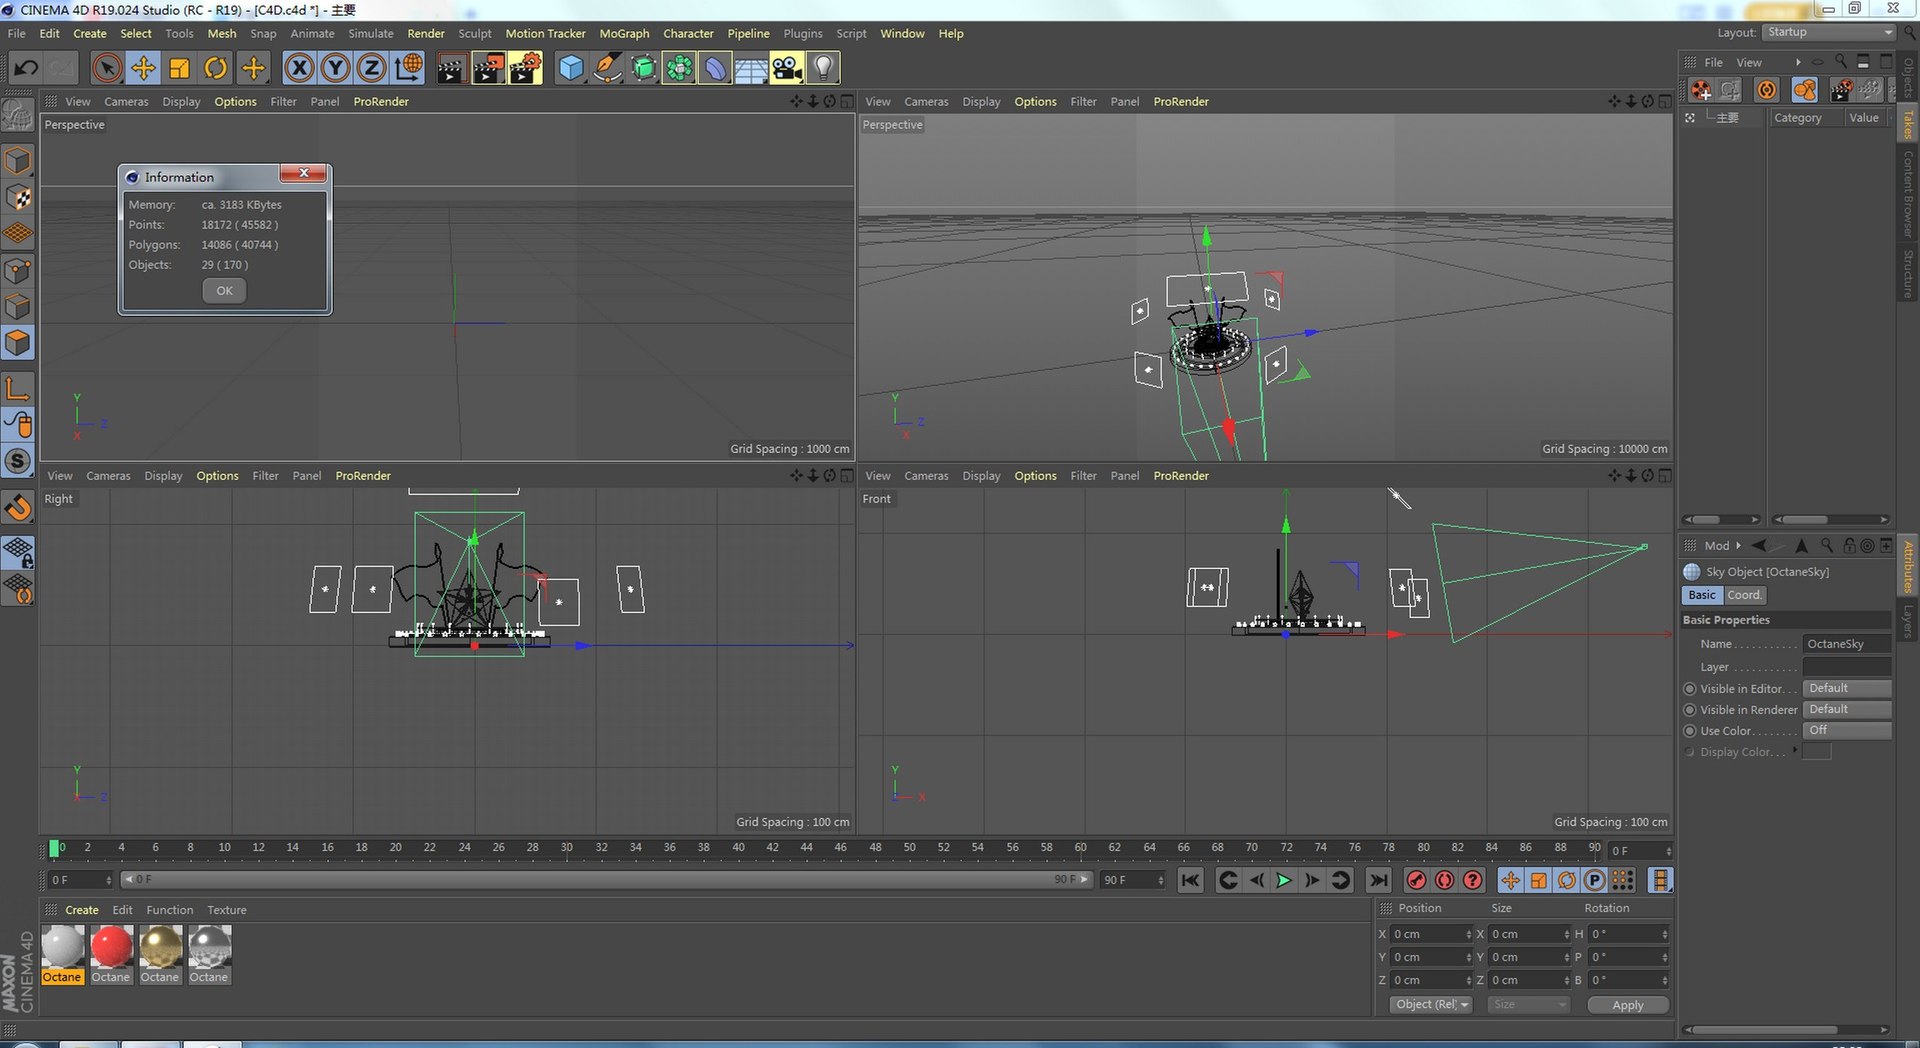This screenshot has width=1920, height=1048.
Task: Click the Undo arrow icon
Action: pyautogui.click(x=26, y=68)
